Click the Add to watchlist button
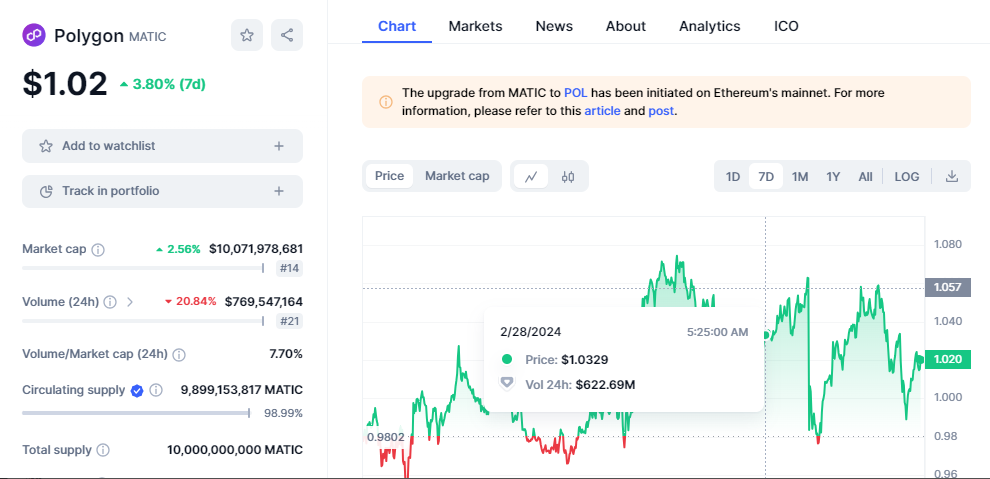990x479 pixels. point(162,146)
